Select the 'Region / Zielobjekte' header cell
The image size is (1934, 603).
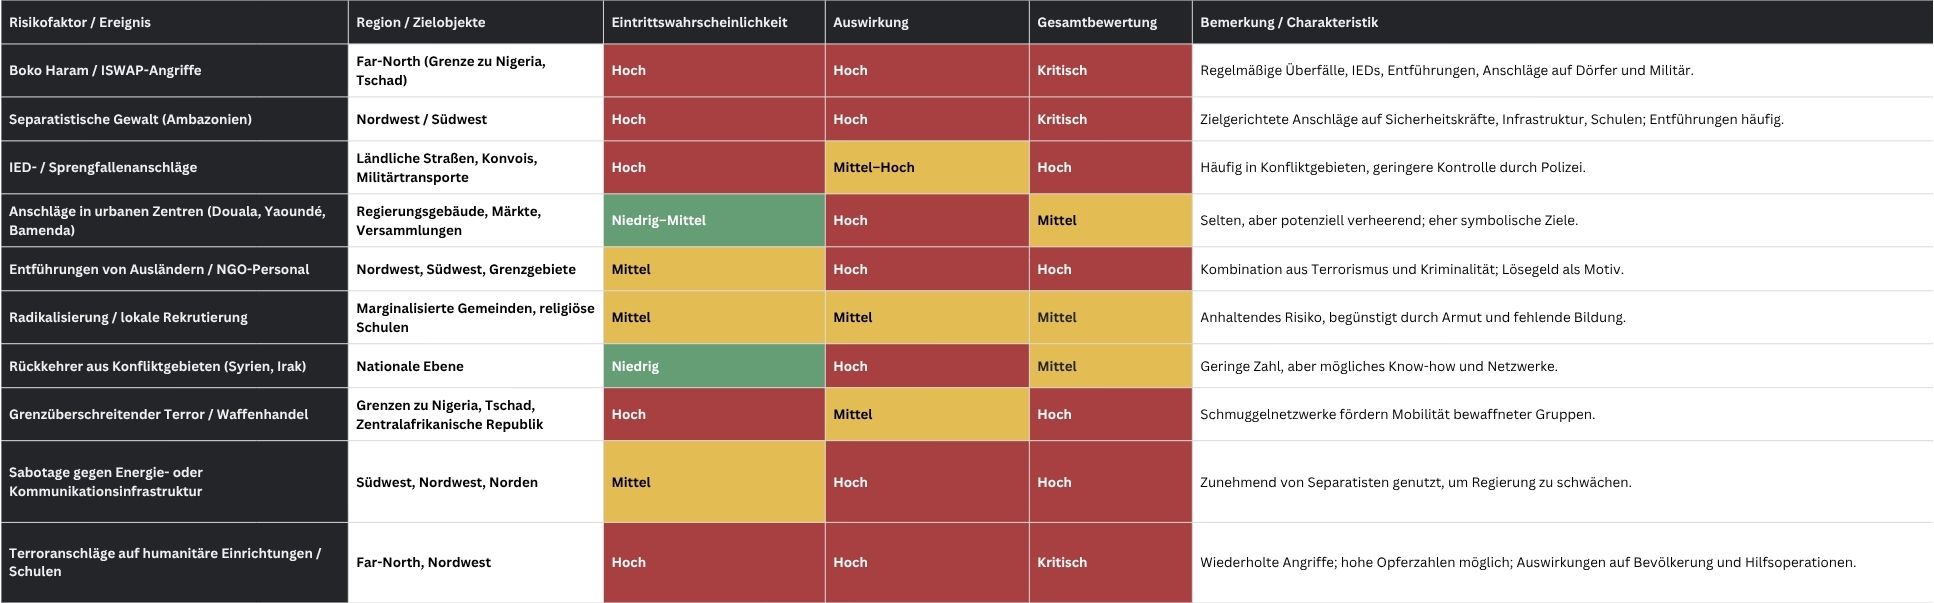click(420, 22)
